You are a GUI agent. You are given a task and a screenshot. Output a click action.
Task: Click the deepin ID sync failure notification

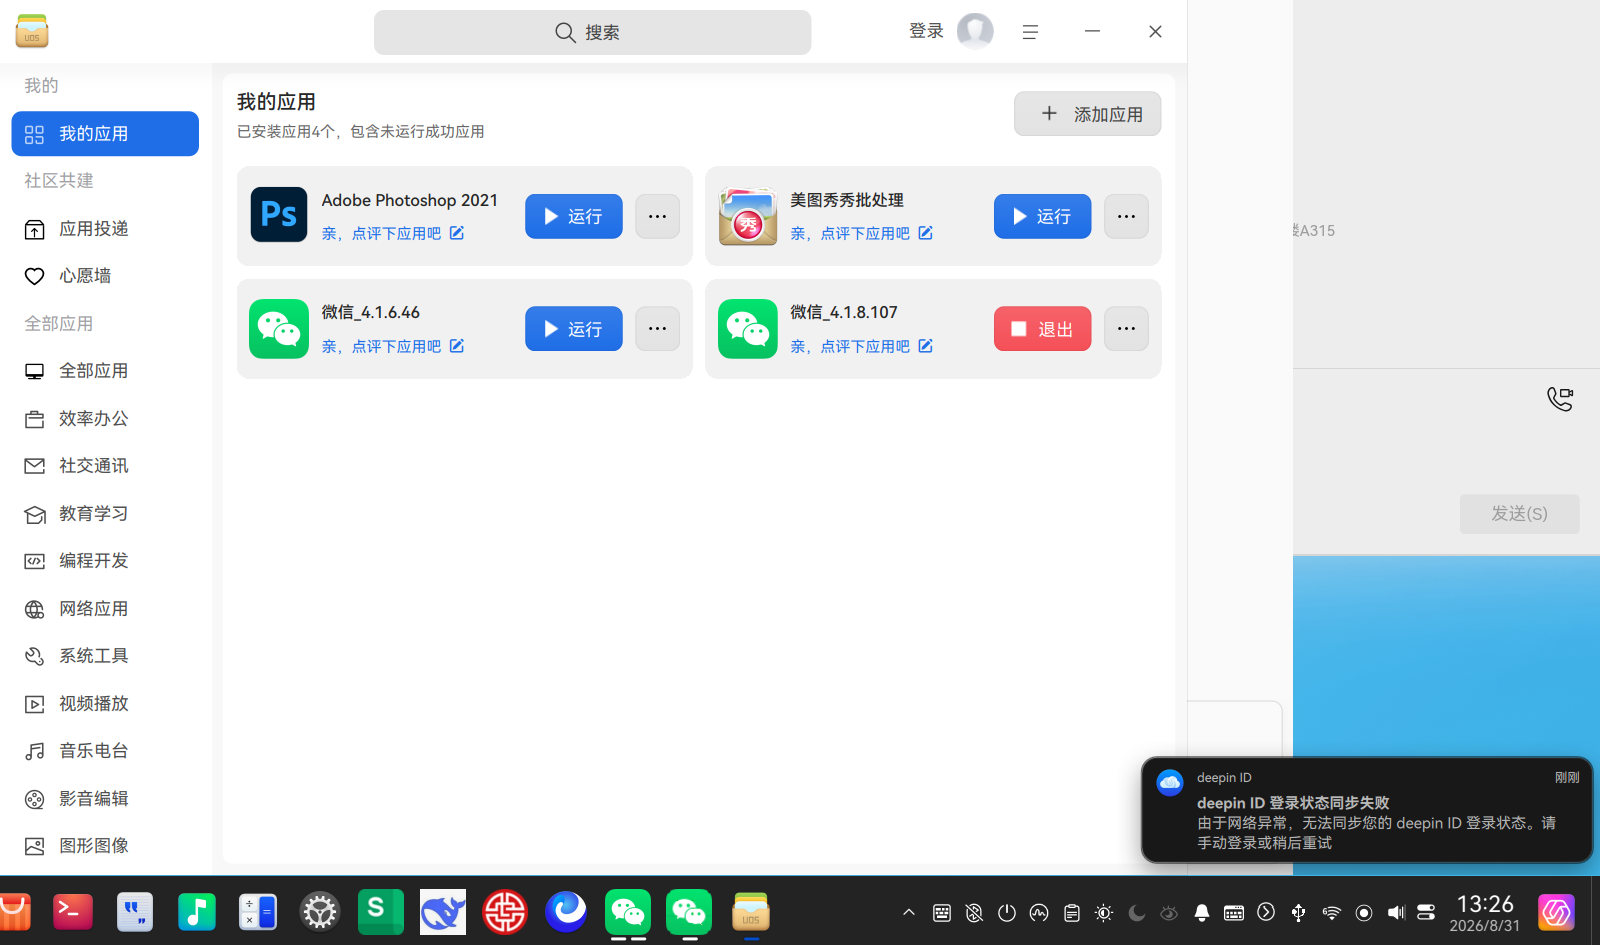(1367, 810)
